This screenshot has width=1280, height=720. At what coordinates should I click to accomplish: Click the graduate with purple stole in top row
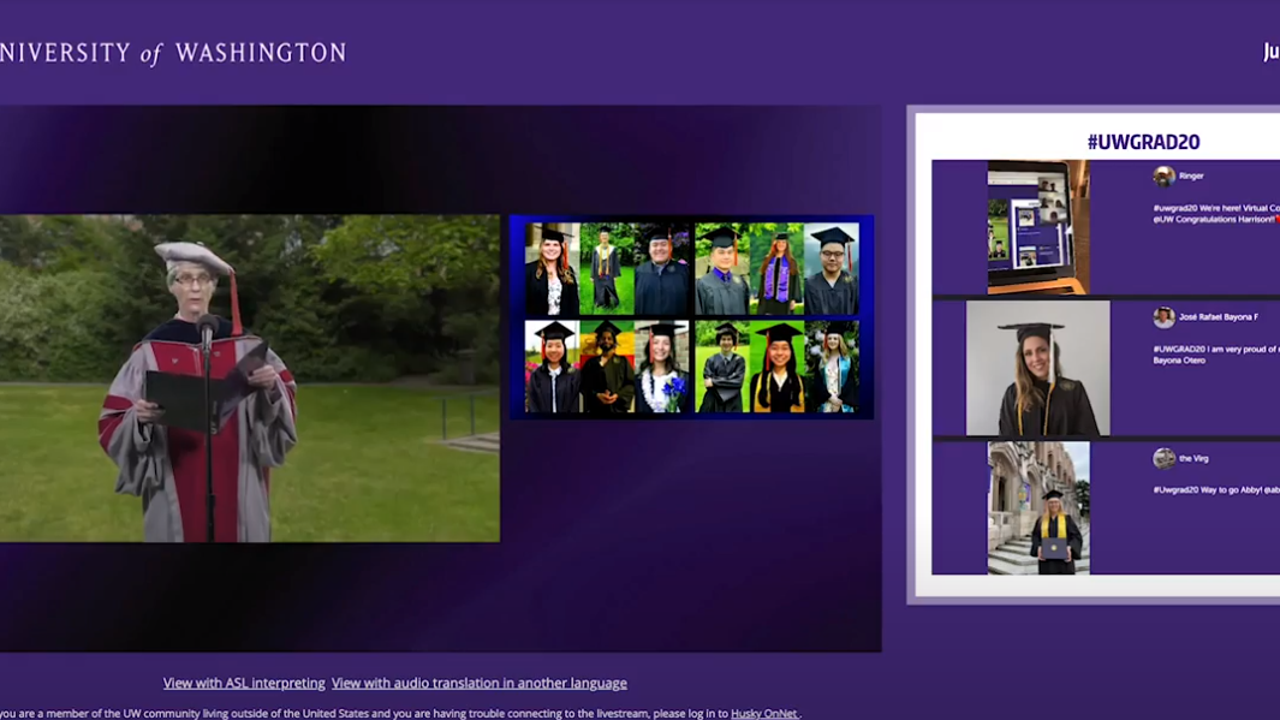pos(778,268)
